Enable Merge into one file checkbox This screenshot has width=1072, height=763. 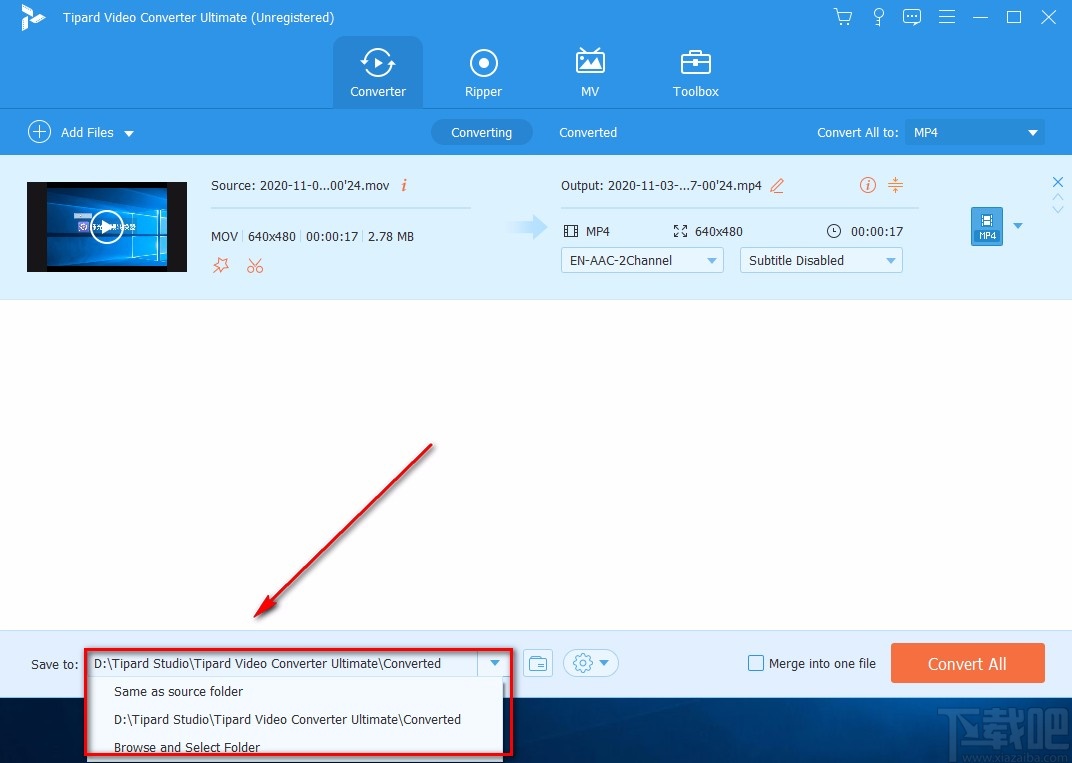(x=755, y=663)
